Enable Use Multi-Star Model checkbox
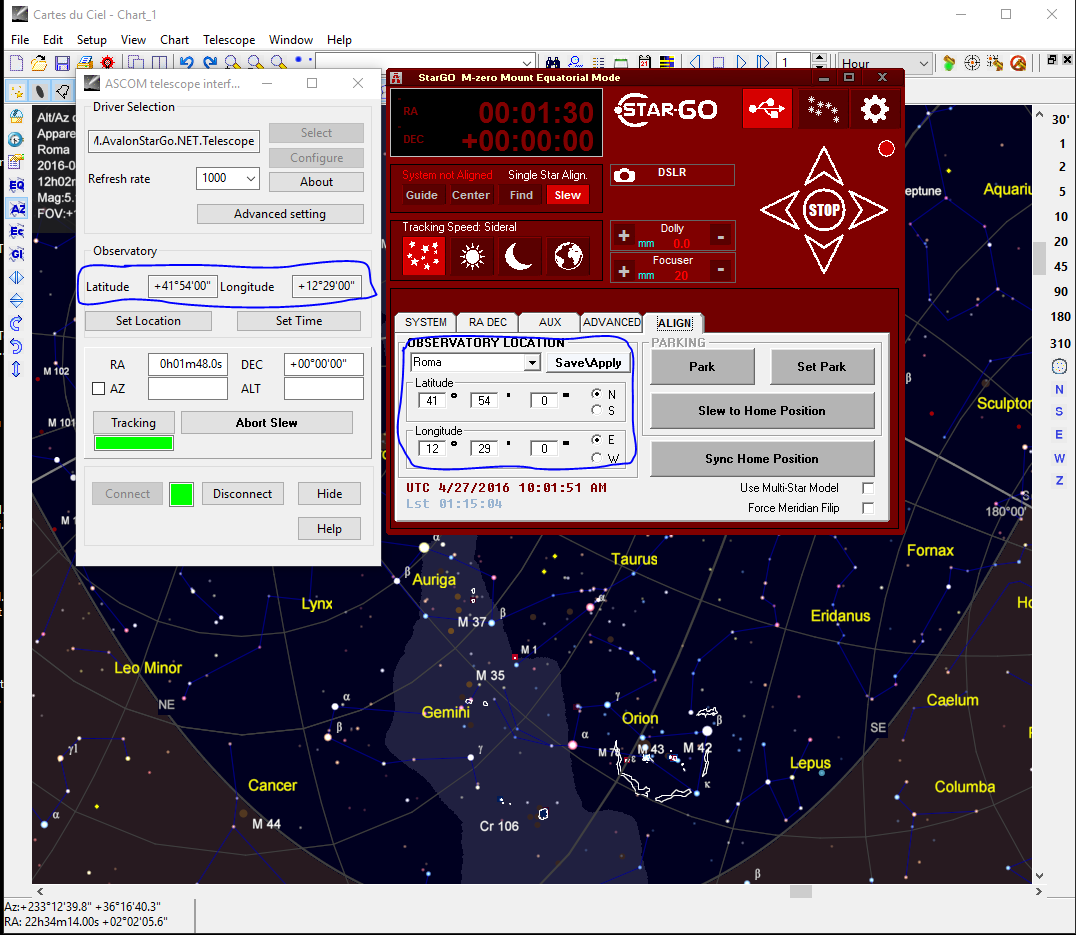Viewport: 1076px width, 935px height. click(868, 488)
